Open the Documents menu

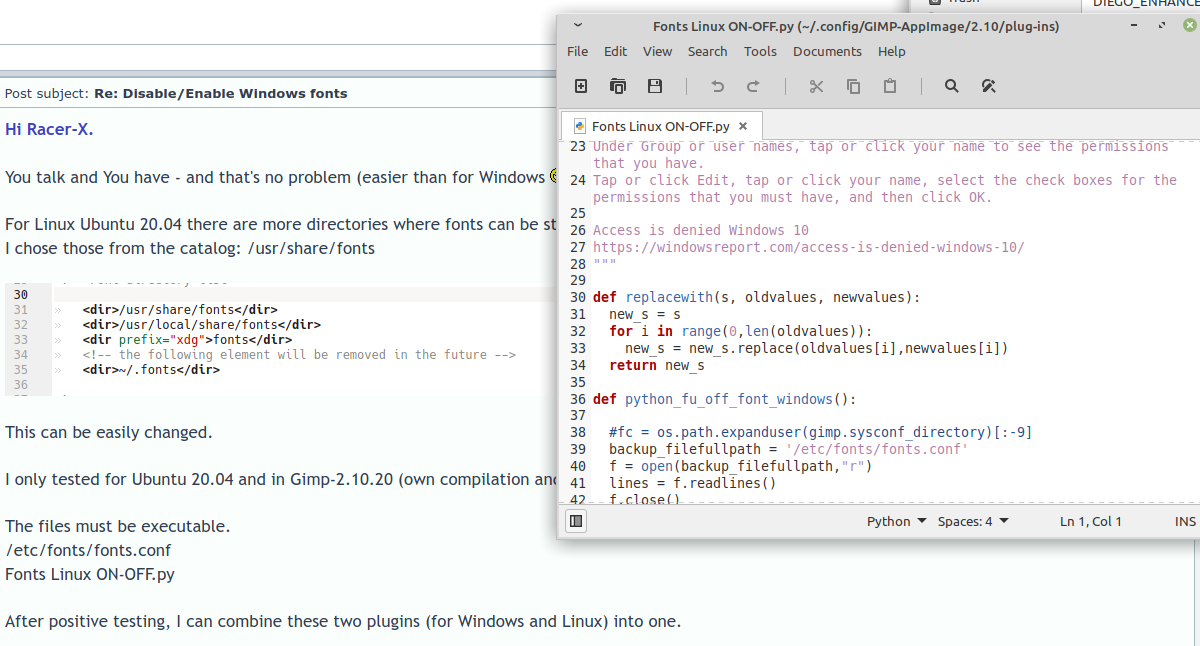(827, 51)
